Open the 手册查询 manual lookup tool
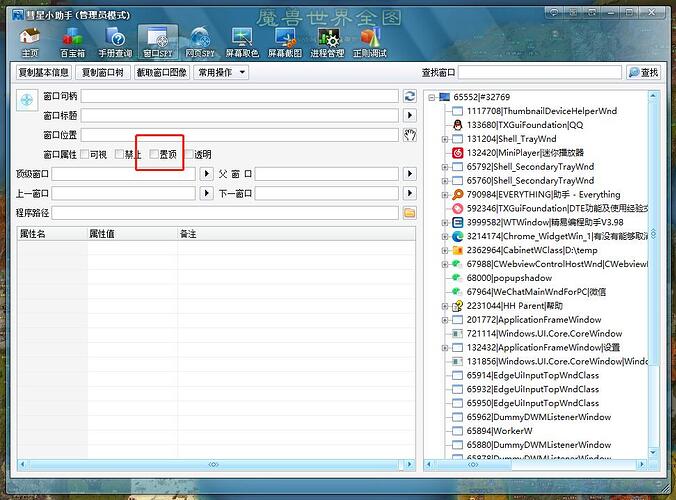This screenshot has width=676, height=500. click(x=114, y=41)
